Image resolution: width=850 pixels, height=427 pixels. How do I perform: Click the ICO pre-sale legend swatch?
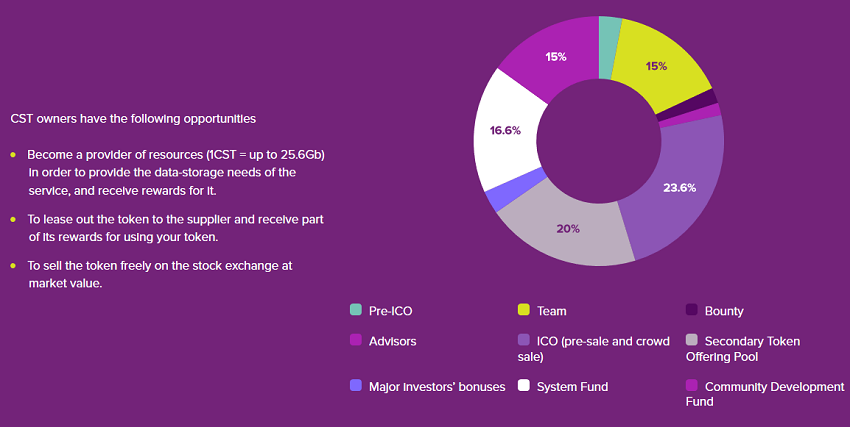(x=523, y=341)
